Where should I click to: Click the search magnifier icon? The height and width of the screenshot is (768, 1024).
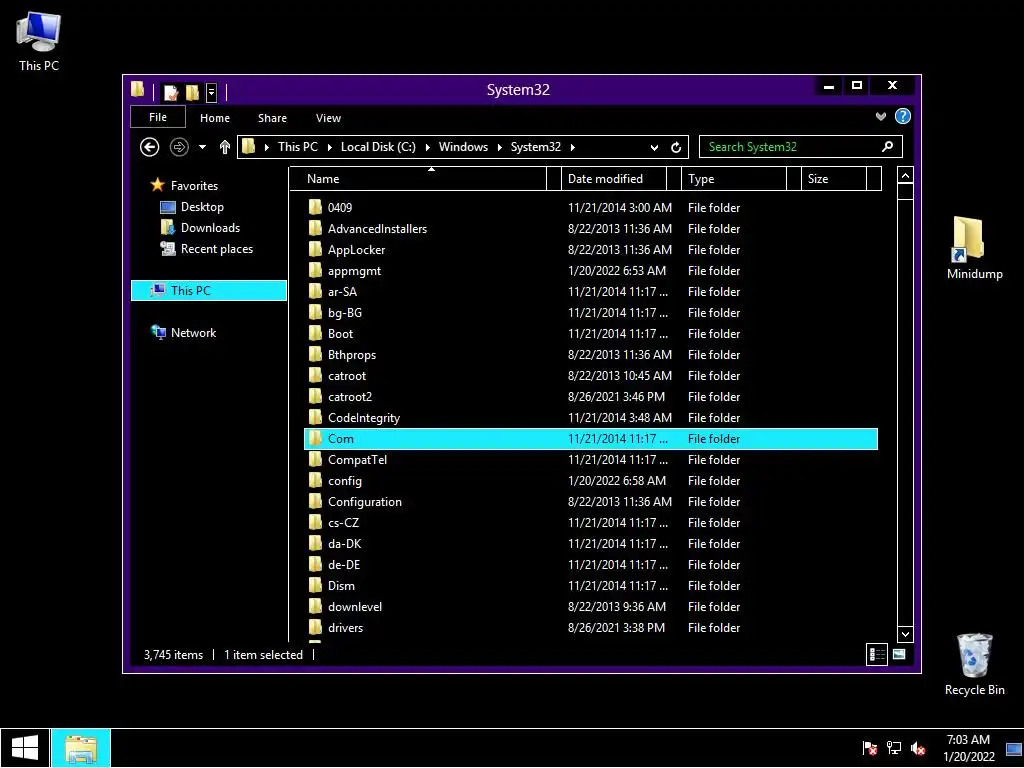pos(888,147)
